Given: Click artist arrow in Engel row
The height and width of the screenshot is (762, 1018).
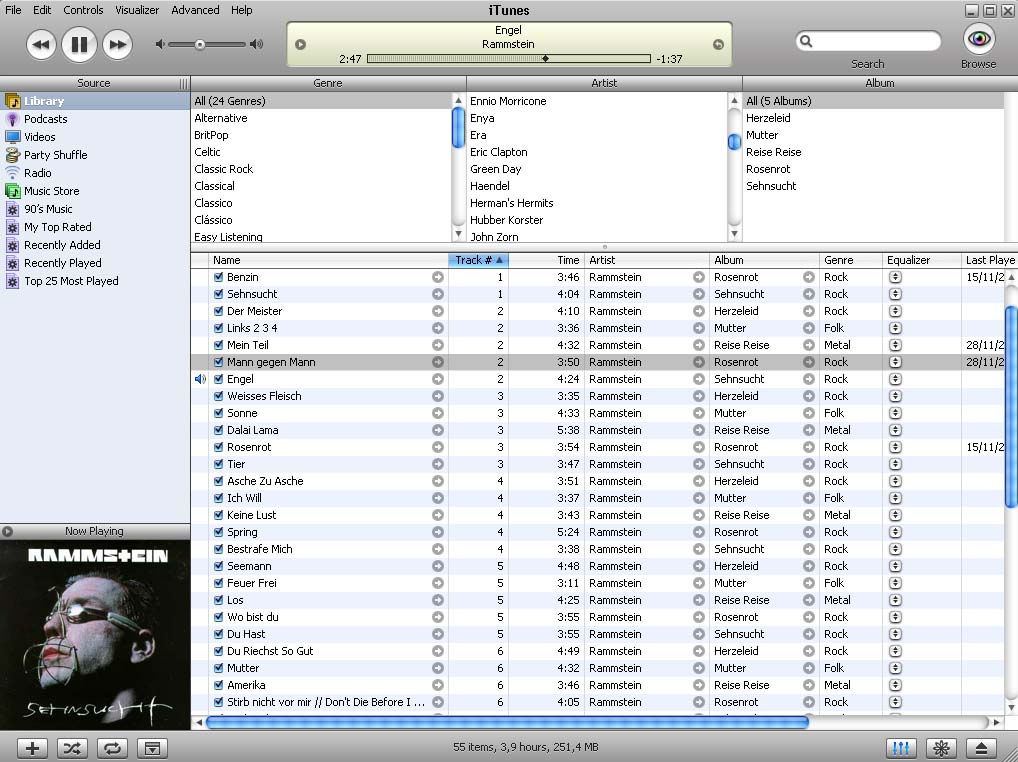Looking at the screenshot, I should pyautogui.click(x=699, y=379).
